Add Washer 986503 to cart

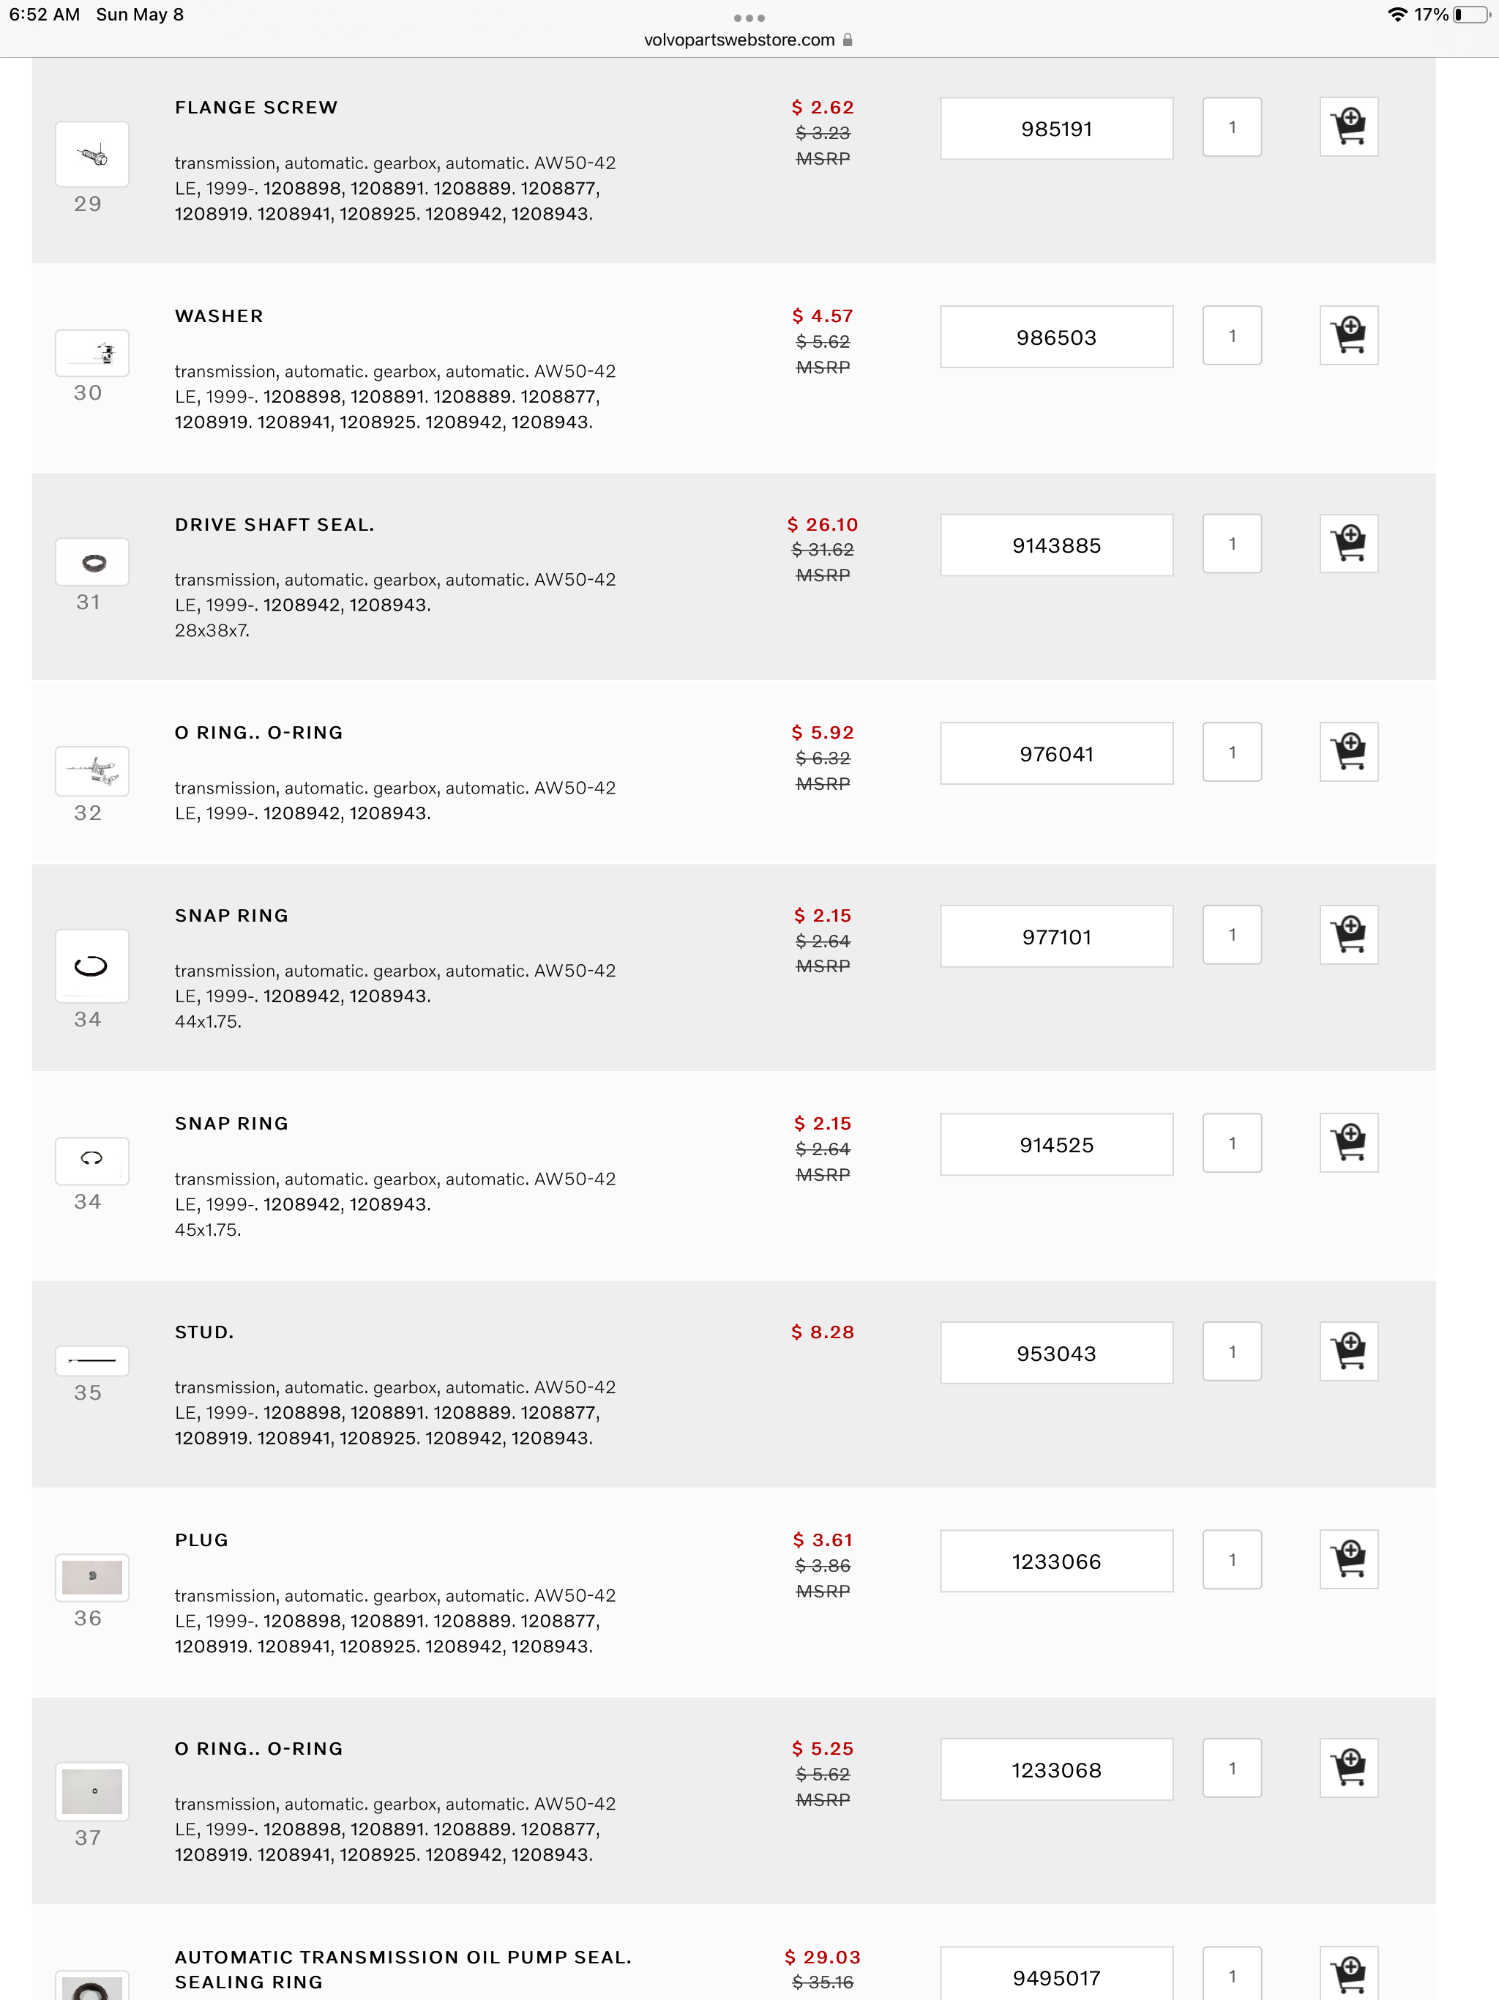click(x=1348, y=335)
